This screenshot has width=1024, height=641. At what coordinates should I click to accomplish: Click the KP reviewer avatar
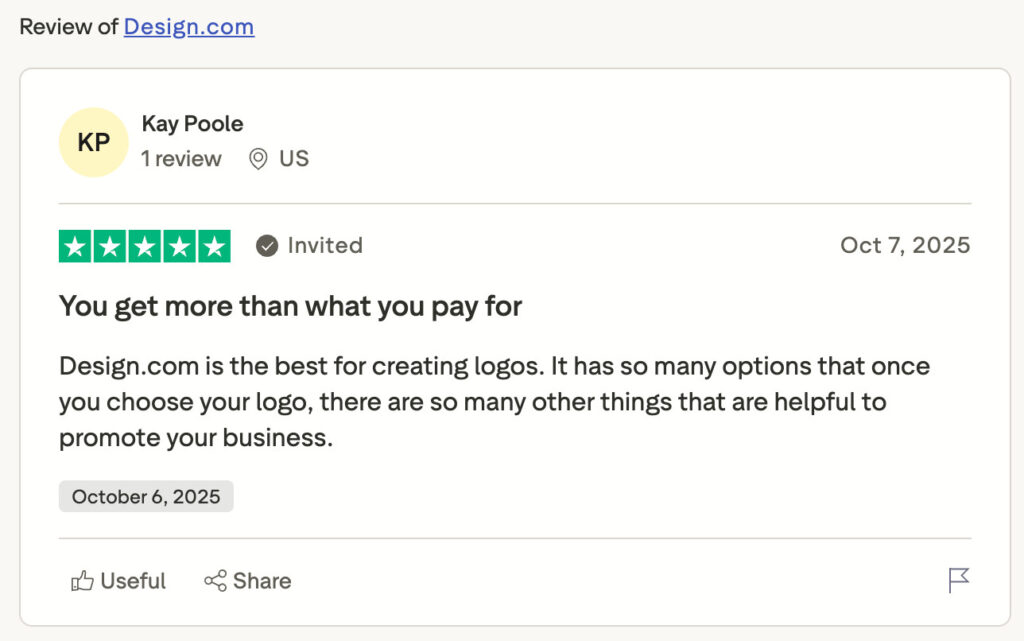tap(94, 142)
